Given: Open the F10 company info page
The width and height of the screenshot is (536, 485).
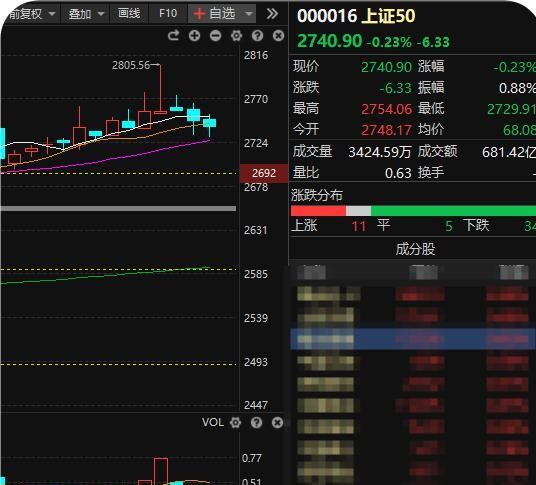Looking at the screenshot, I should point(168,14).
